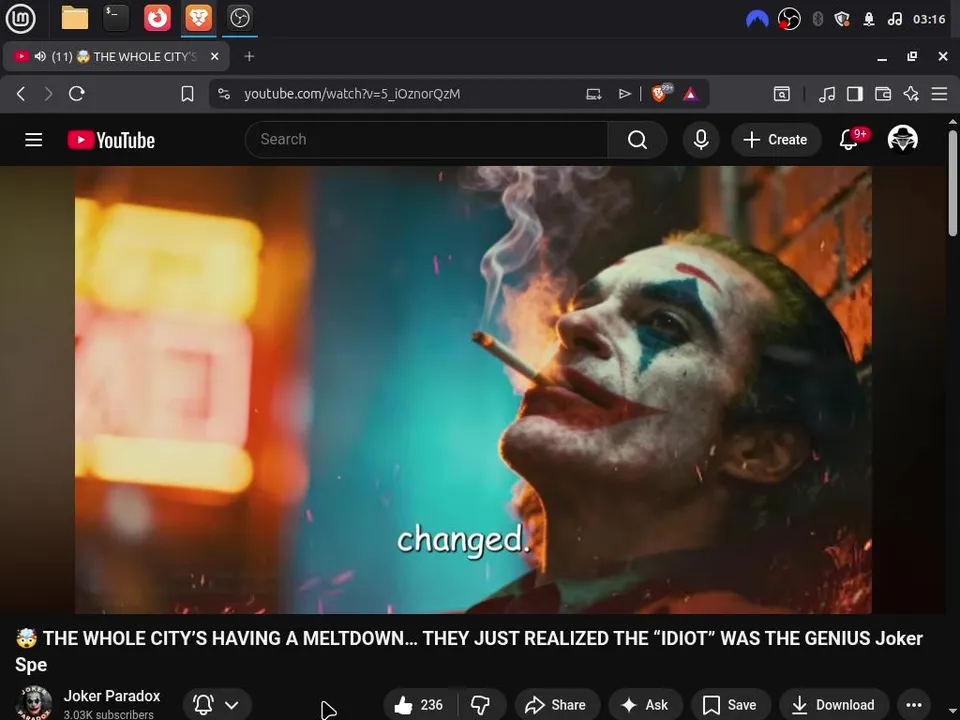Open the account avatar menu

902,139
